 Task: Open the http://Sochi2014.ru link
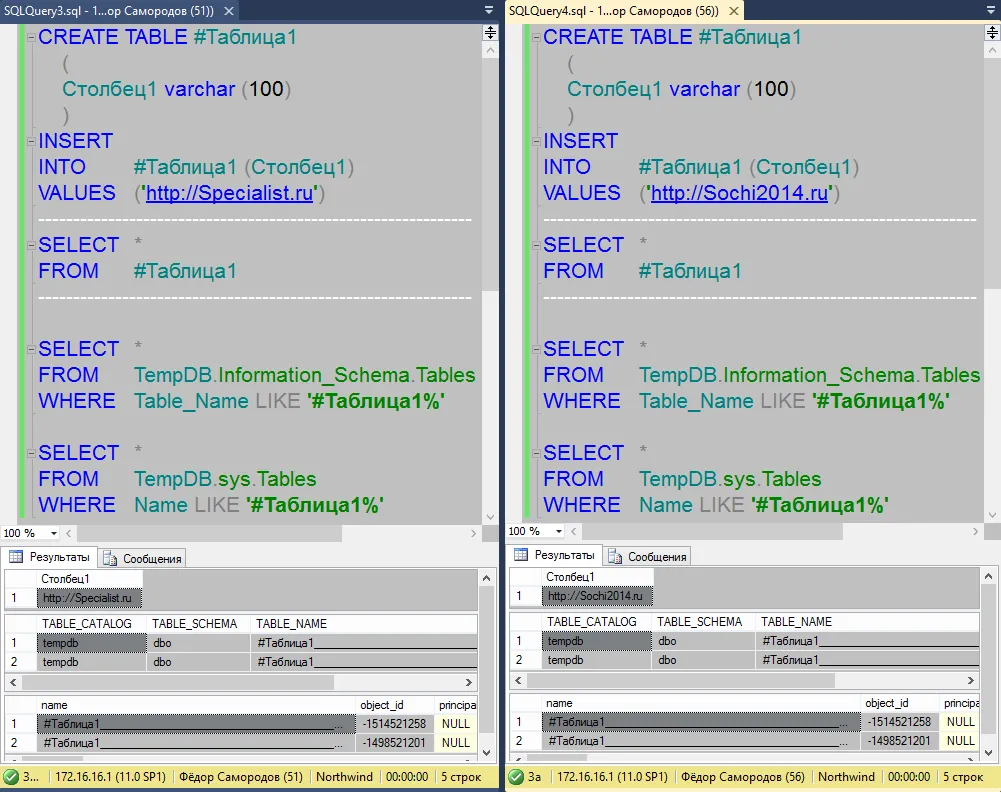pos(739,193)
